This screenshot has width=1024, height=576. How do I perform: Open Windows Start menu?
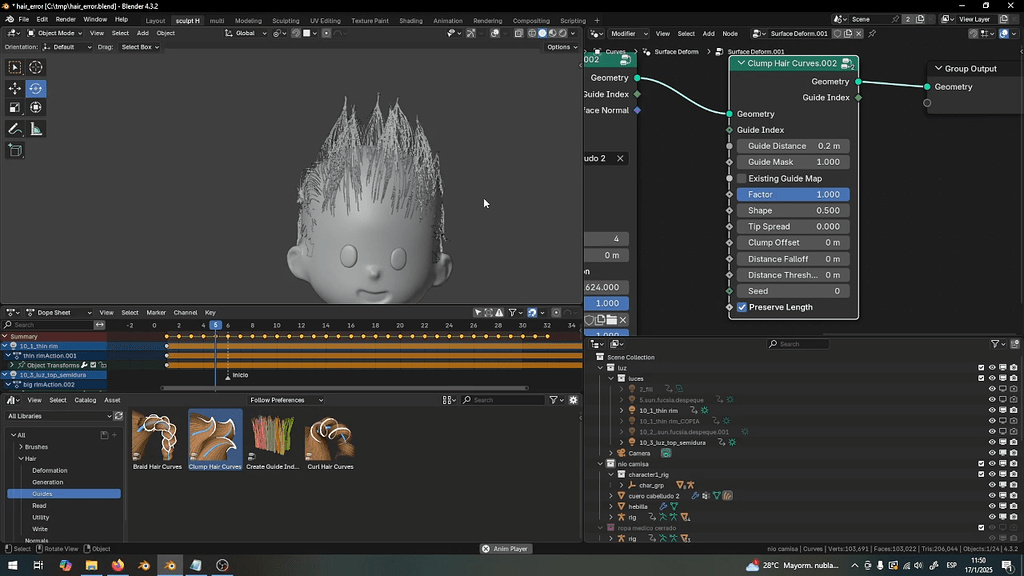pos(12,565)
